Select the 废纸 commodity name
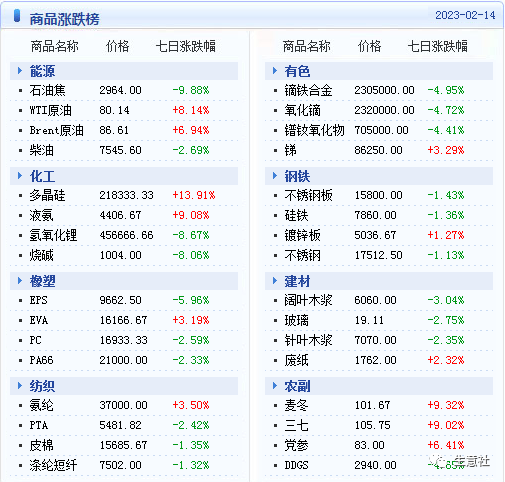This screenshot has width=505, height=482. pyautogui.click(x=296, y=360)
